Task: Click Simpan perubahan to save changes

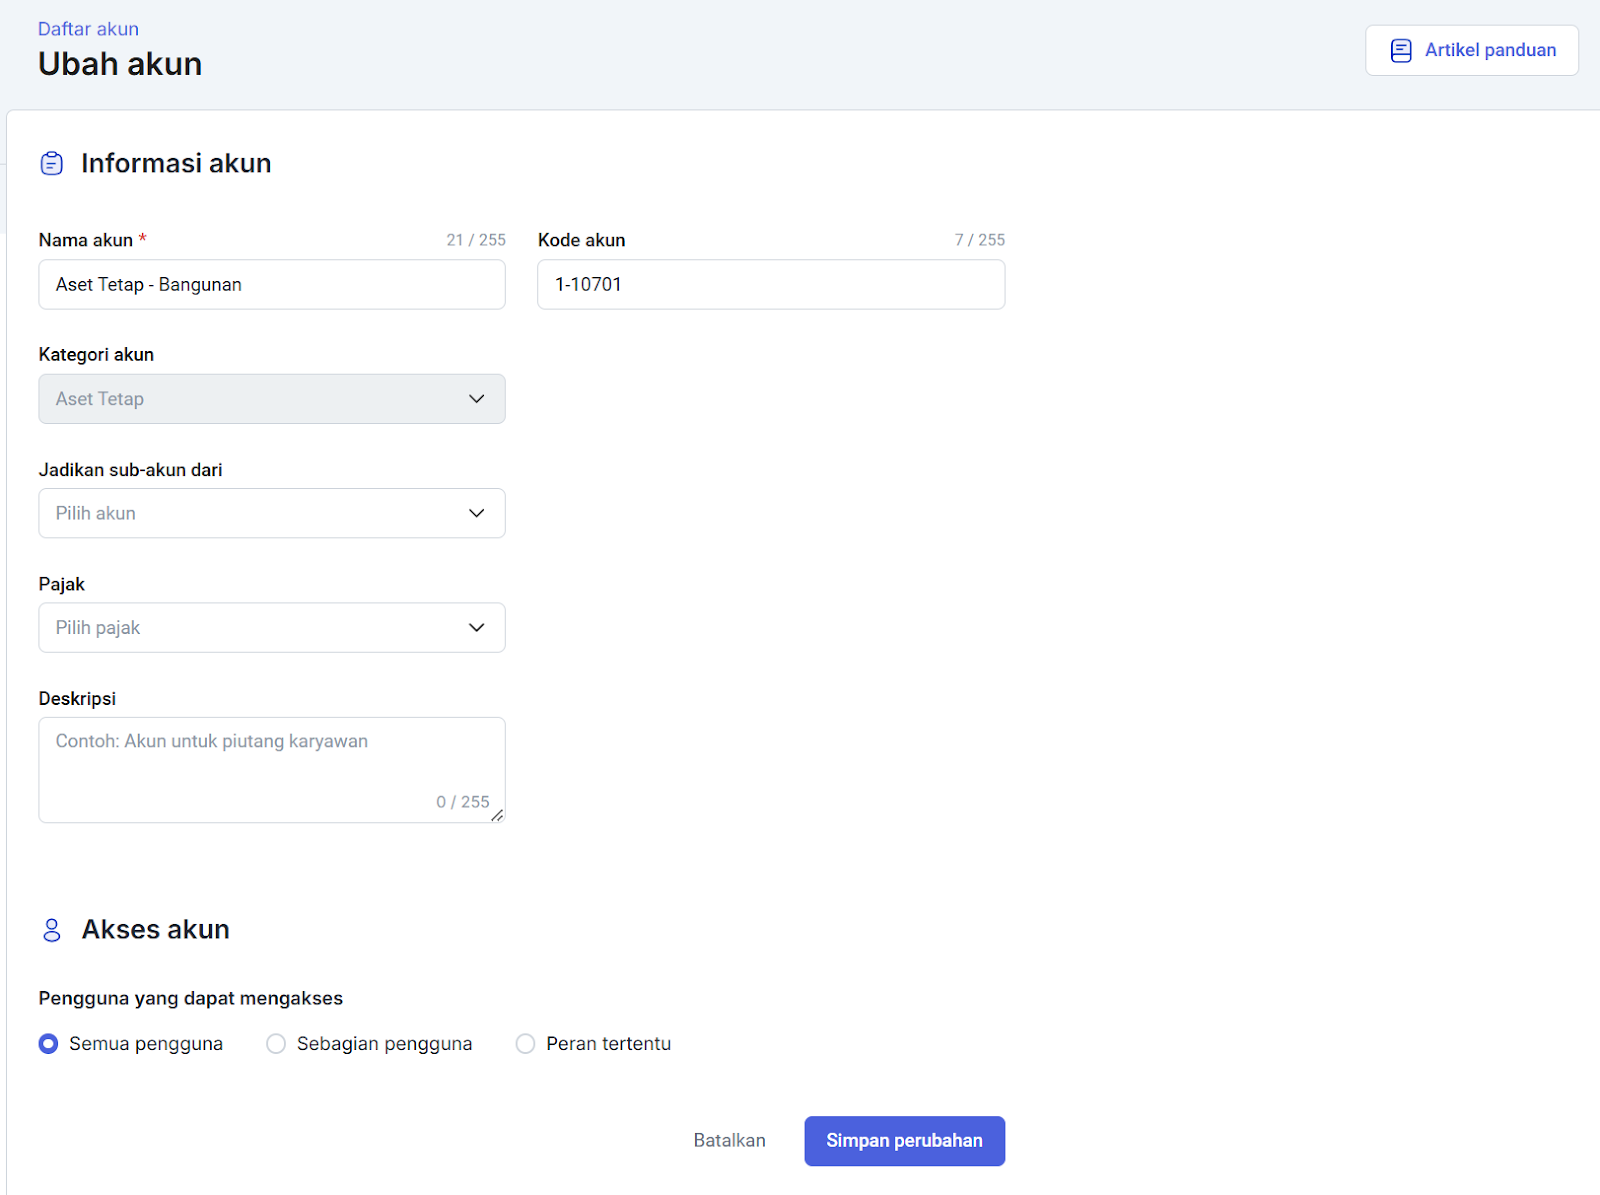Action: 904,1141
